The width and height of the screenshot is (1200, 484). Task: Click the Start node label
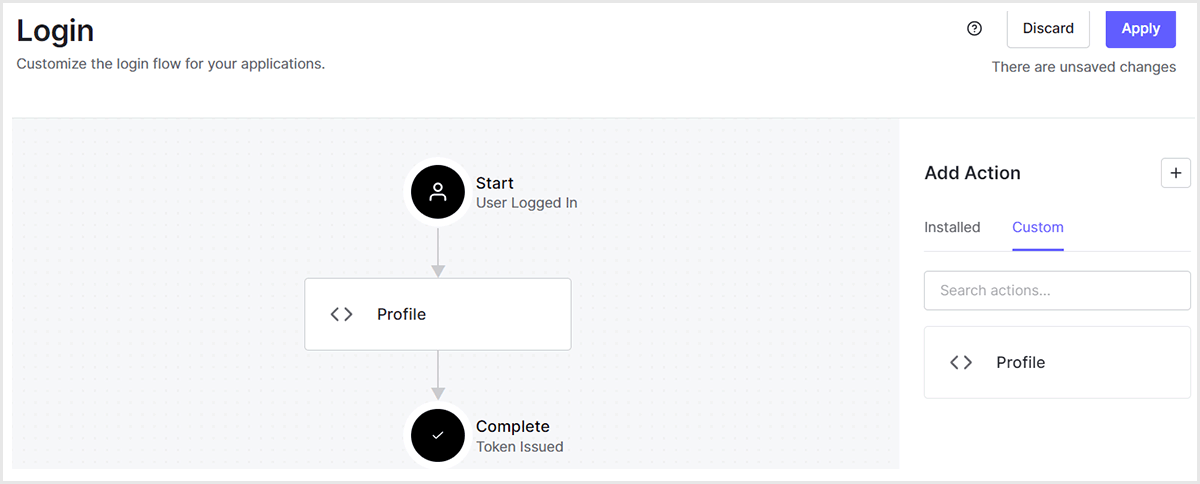[x=495, y=183]
